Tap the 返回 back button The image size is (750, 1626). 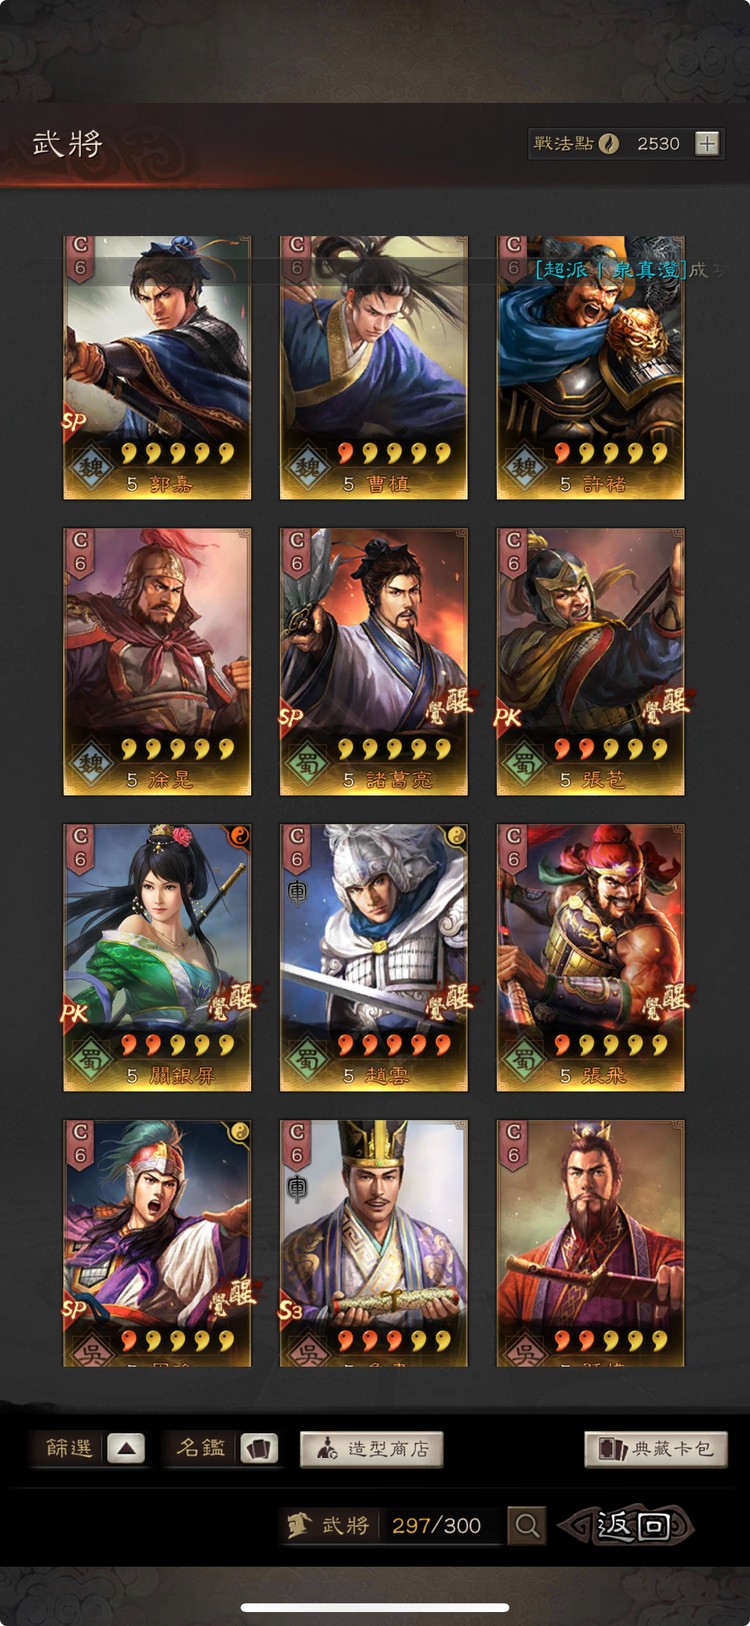(x=626, y=1526)
